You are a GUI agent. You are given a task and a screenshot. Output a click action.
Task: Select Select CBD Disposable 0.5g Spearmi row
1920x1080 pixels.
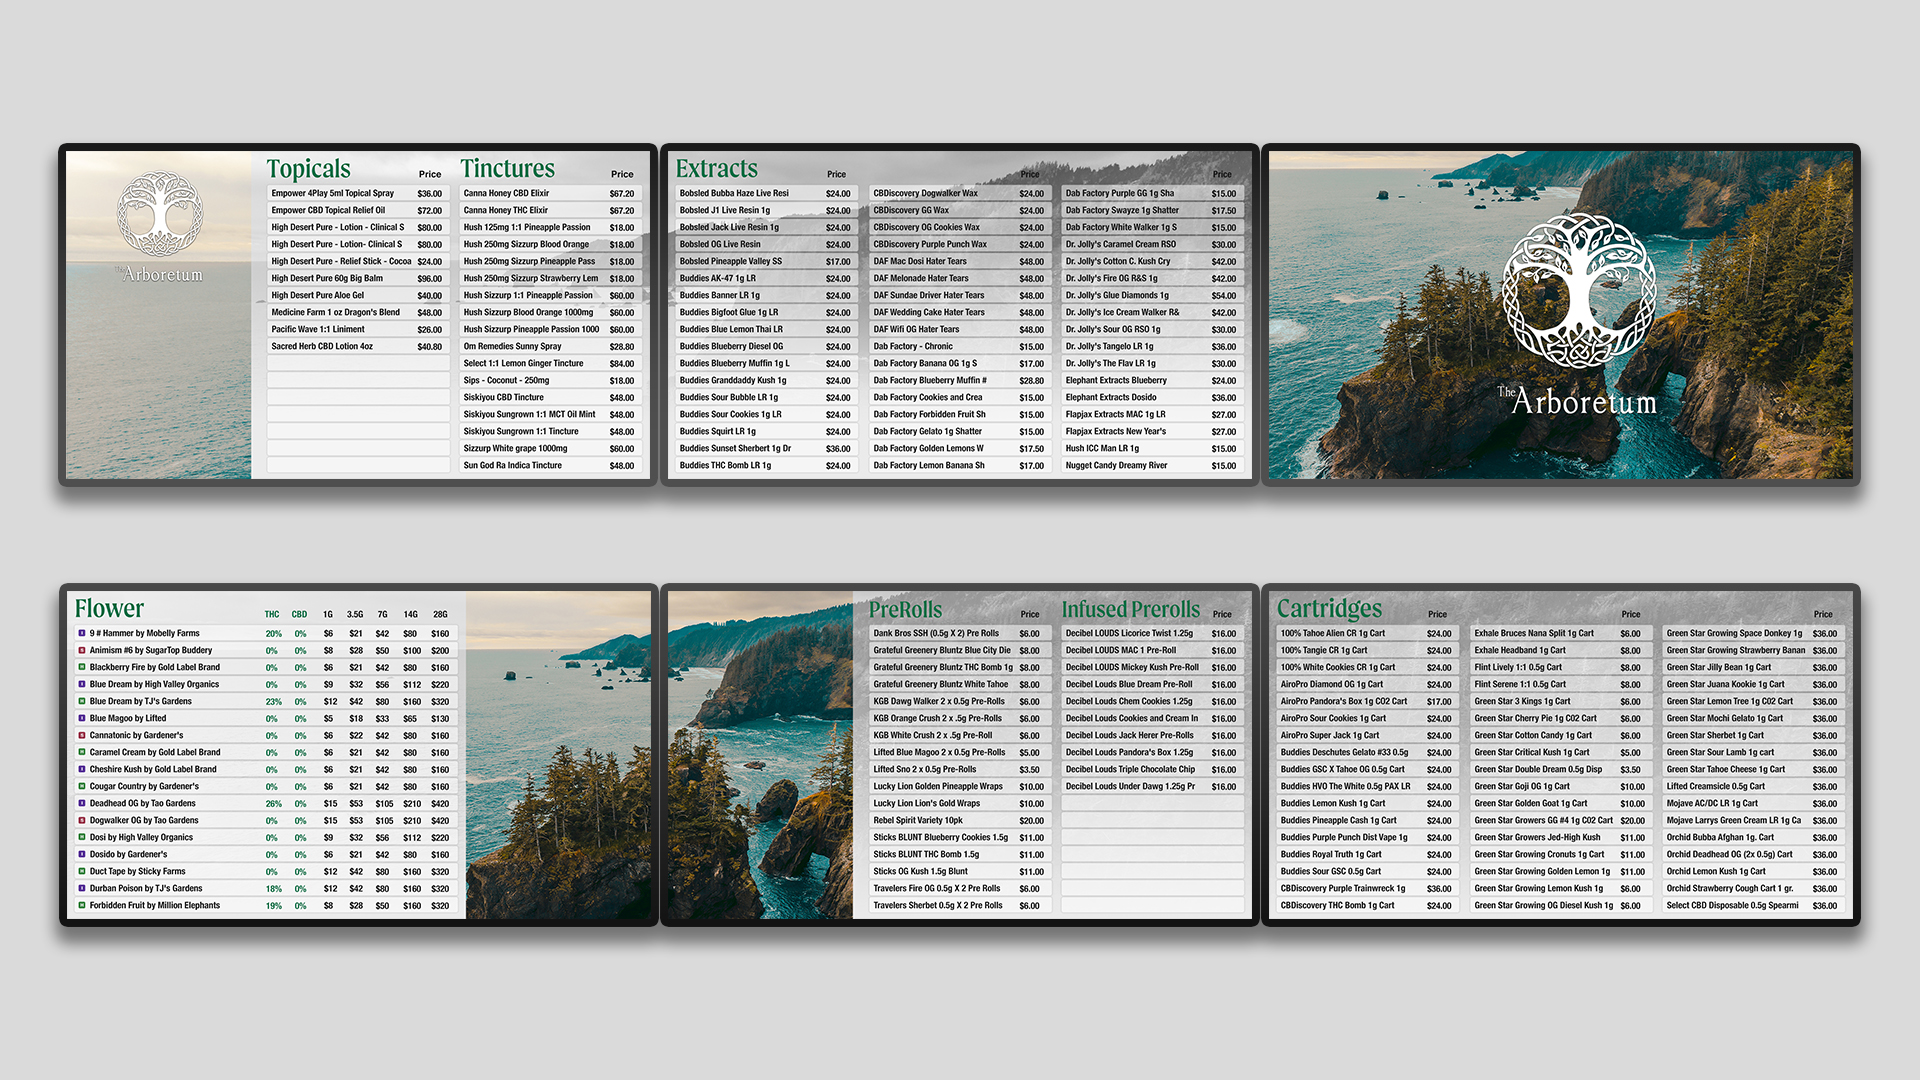(x=1754, y=905)
